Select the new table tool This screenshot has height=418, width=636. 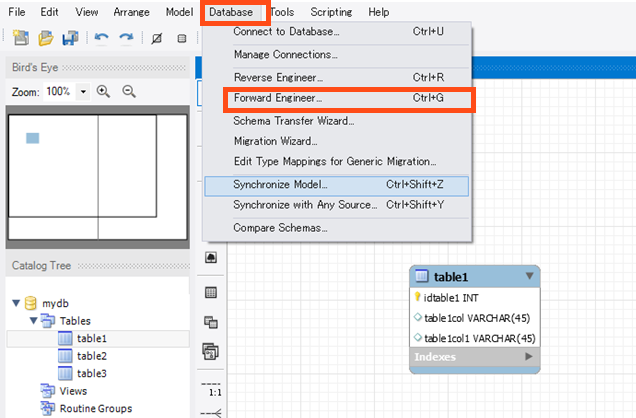tap(211, 292)
